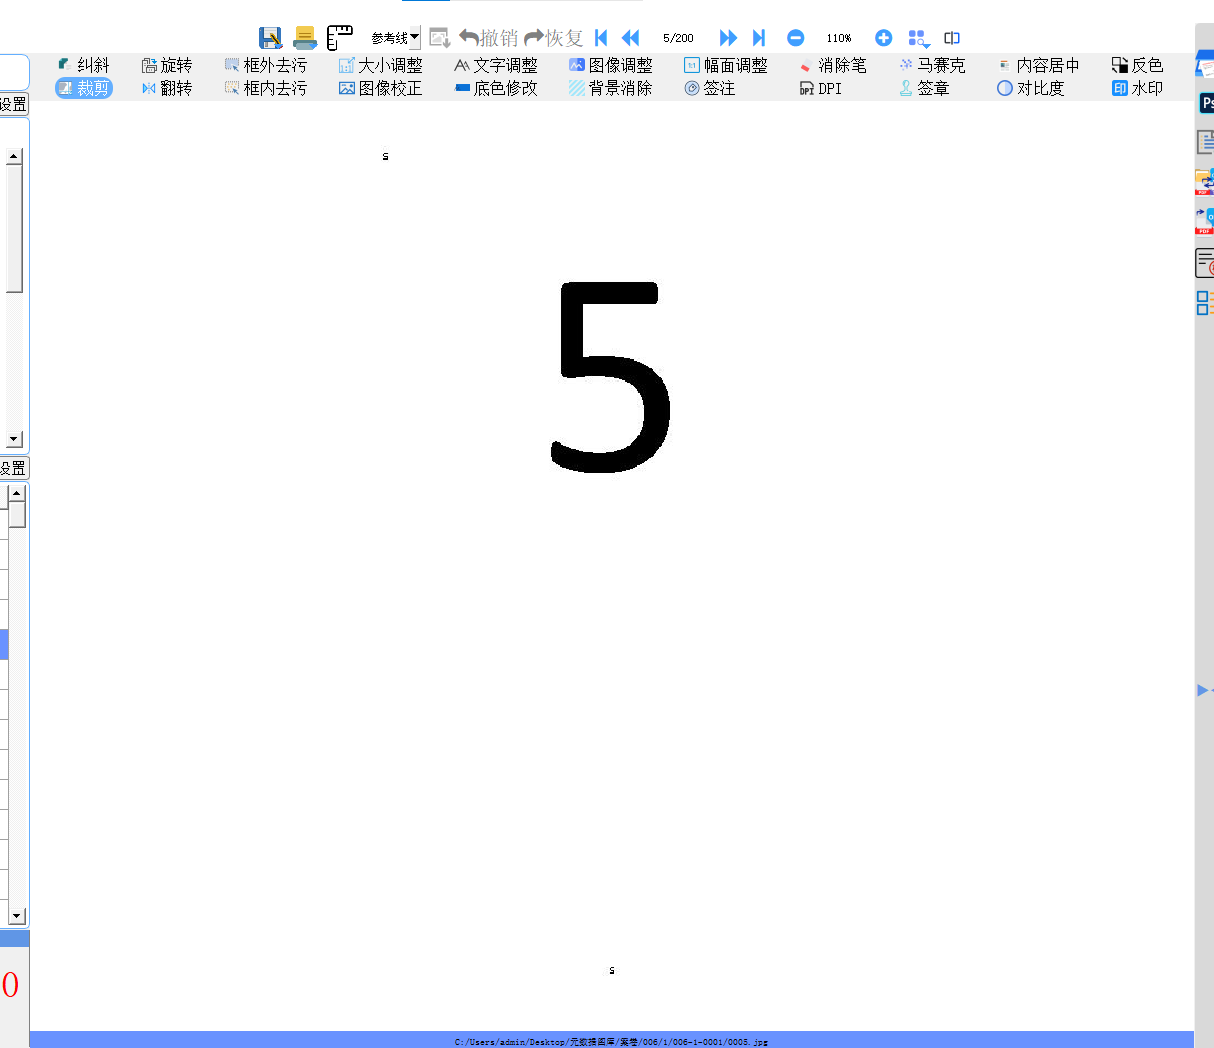Expand the right panel with blue arrow
1214x1048 pixels.
[x=1203, y=690]
